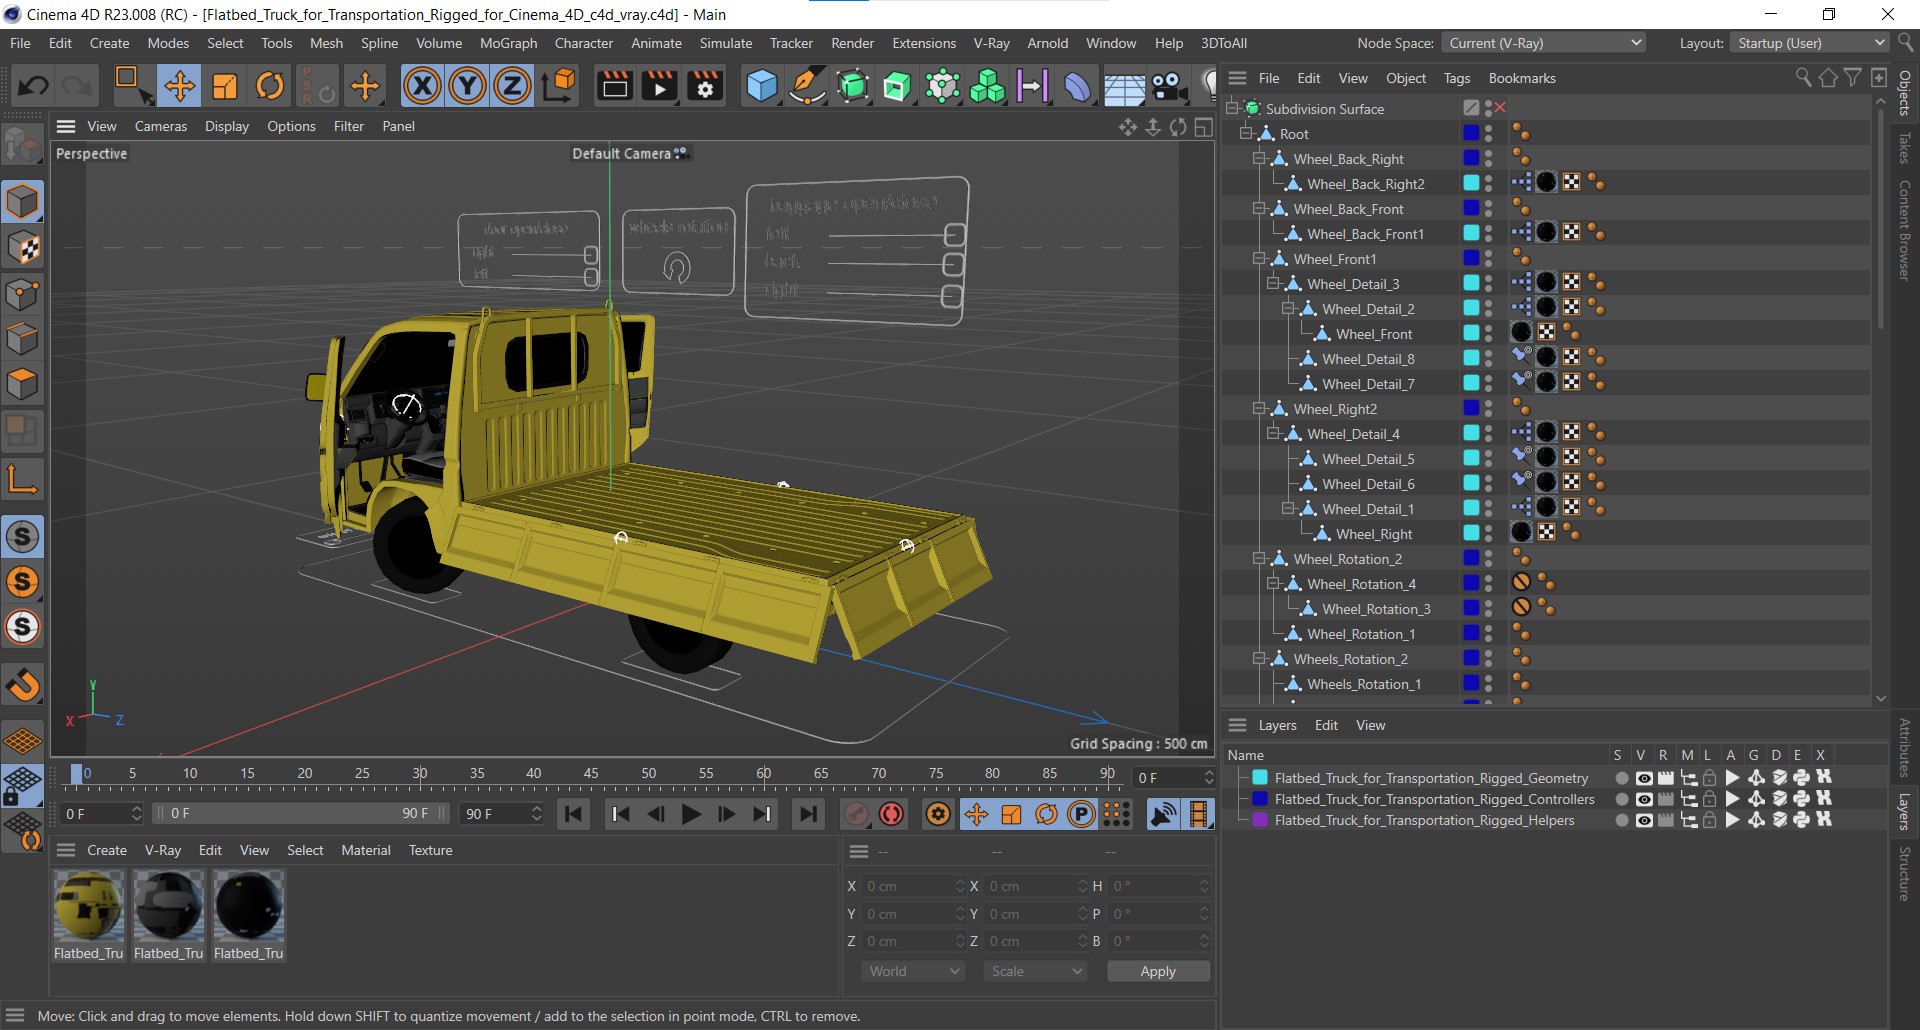The width and height of the screenshot is (1920, 1030).
Task: Click the Make Editable icon in left sidebar
Action: coord(22,146)
